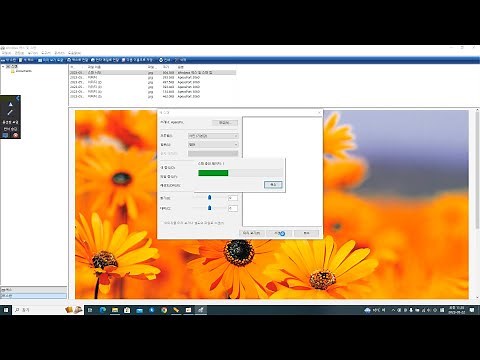The height and width of the screenshot is (360, 480).
Task: Open the 도움말 (Help) menu
Action: (x=74, y=53)
